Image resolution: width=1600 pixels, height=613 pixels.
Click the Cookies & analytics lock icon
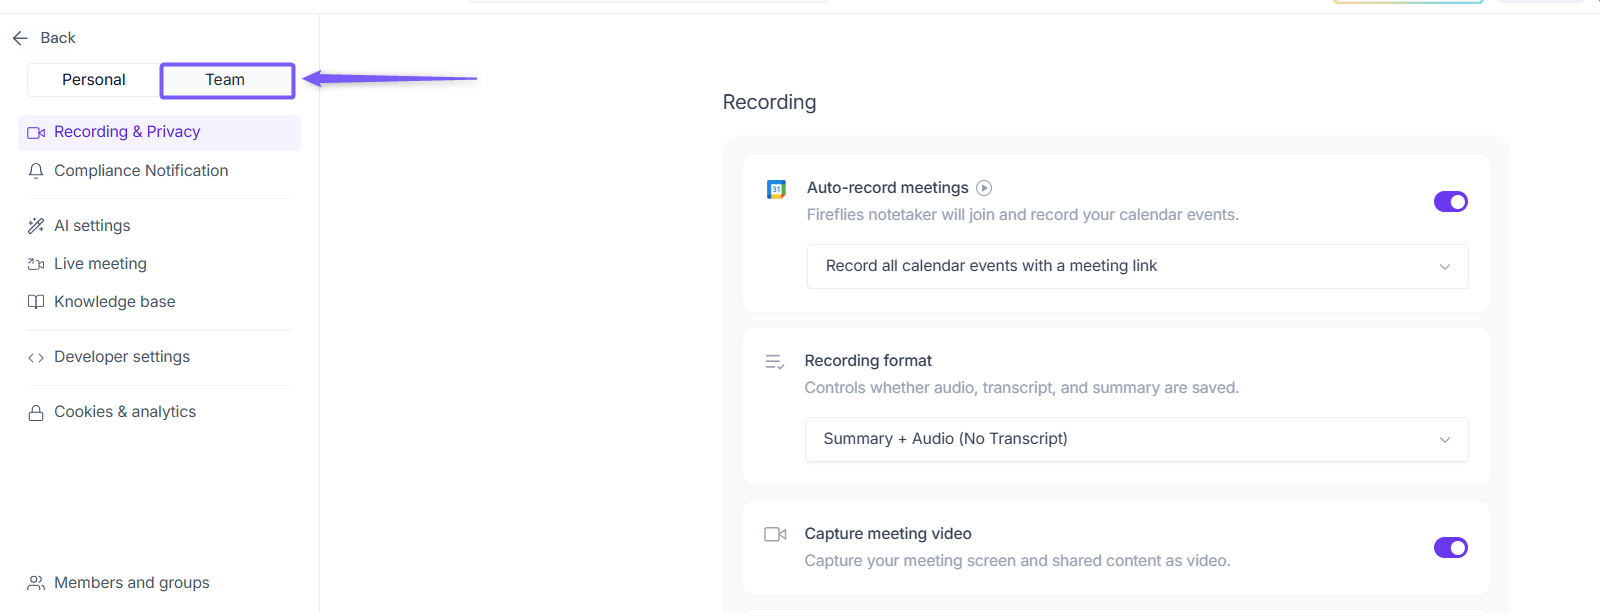(x=36, y=412)
